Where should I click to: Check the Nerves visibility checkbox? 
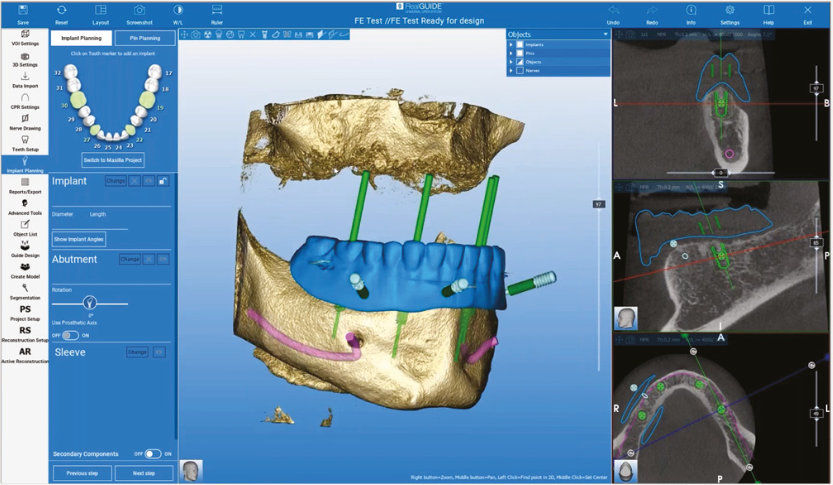click(x=519, y=71)
